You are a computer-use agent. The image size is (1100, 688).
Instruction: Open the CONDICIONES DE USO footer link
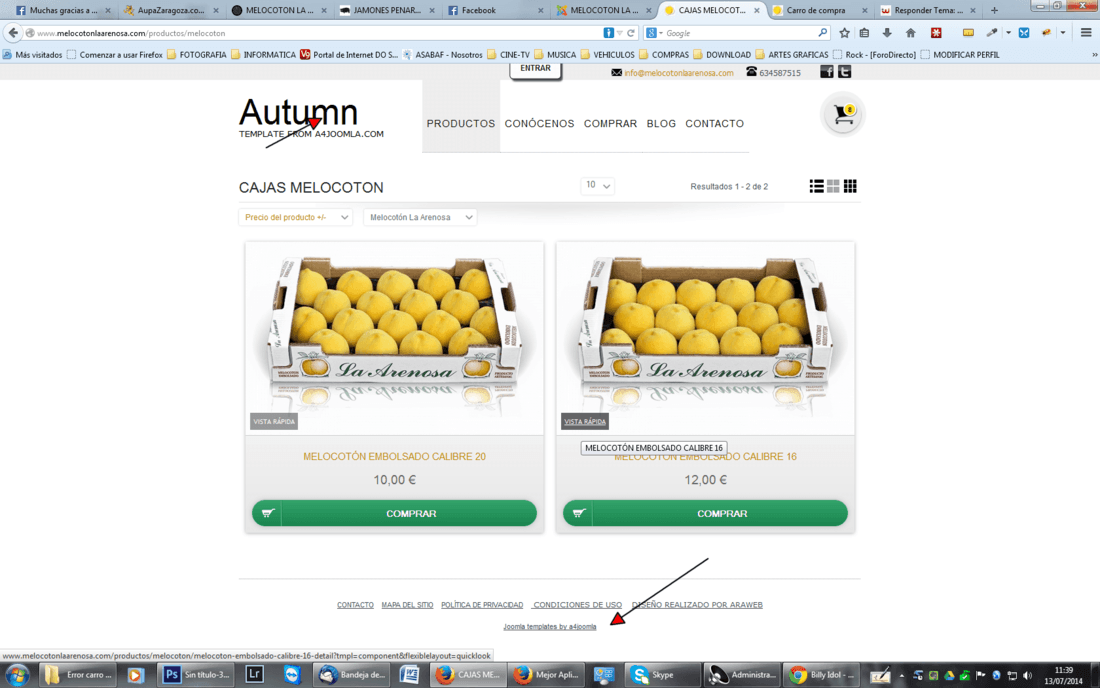click(577, 605)
